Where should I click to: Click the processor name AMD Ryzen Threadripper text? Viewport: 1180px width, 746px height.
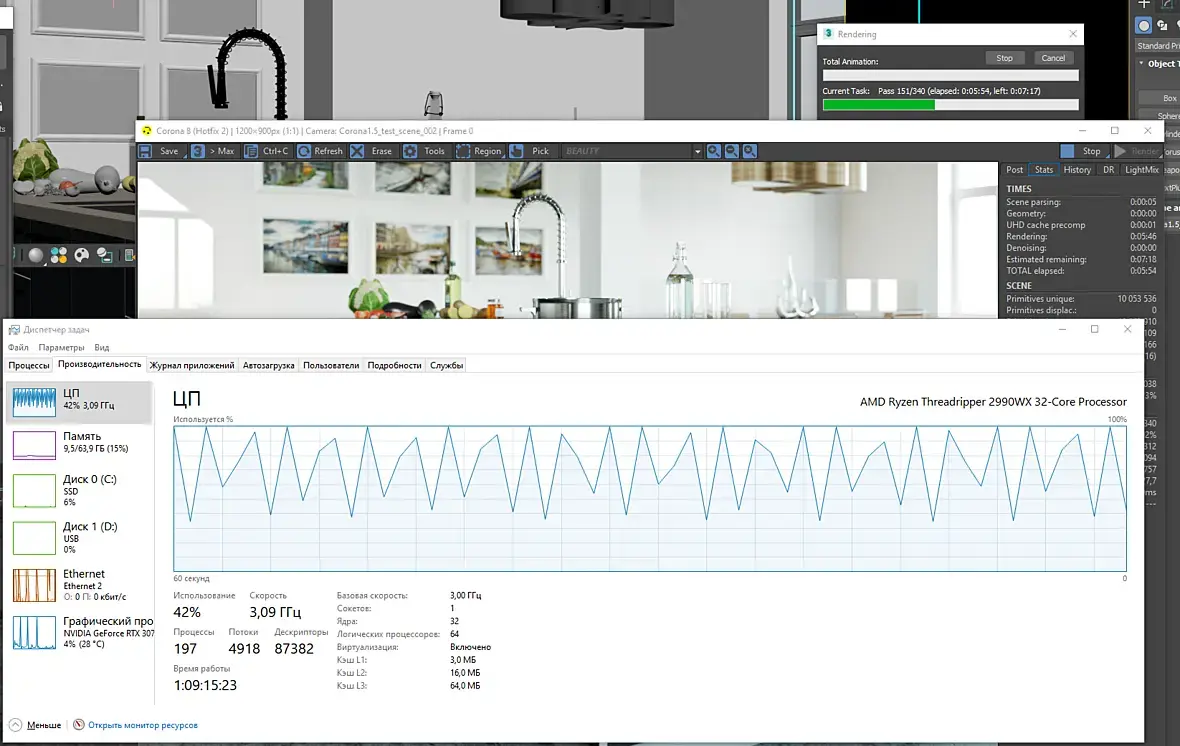point(993,402)
